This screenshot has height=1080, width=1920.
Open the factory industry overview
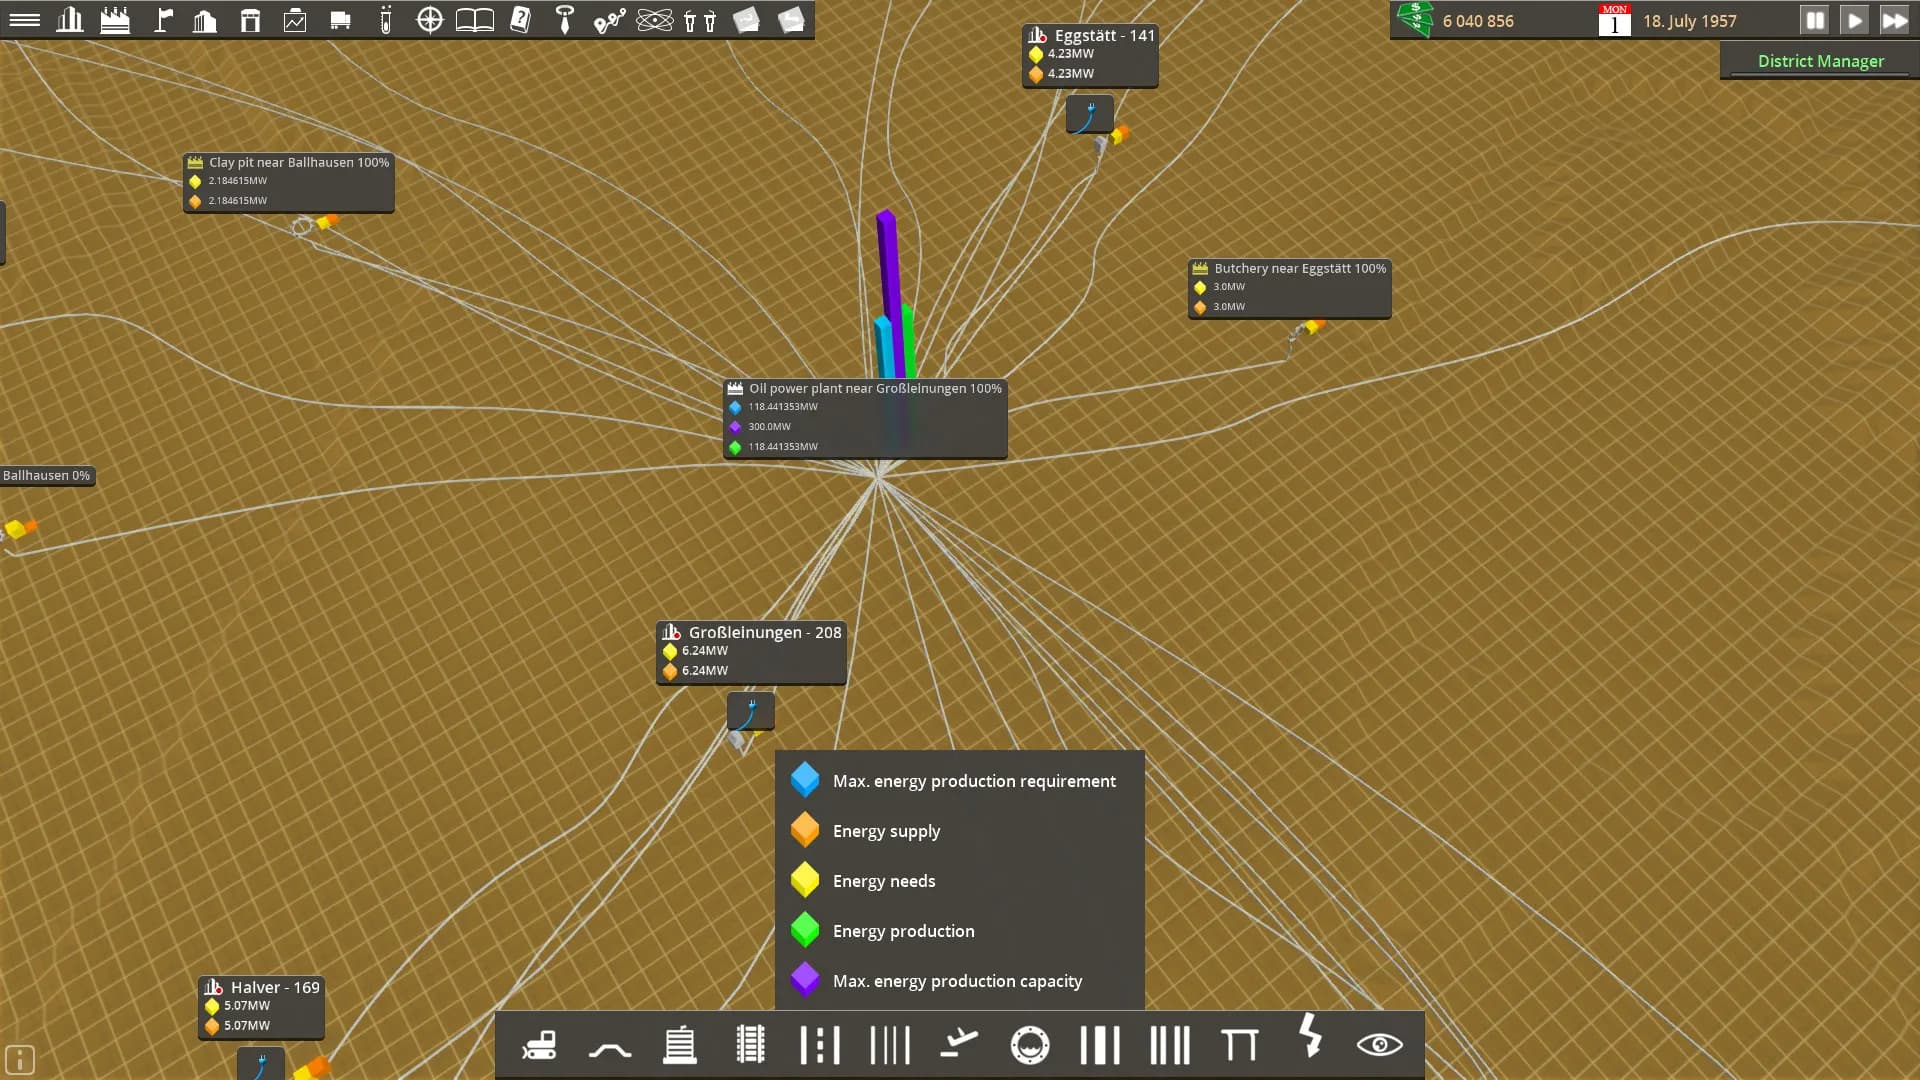[x=115, y=19]
